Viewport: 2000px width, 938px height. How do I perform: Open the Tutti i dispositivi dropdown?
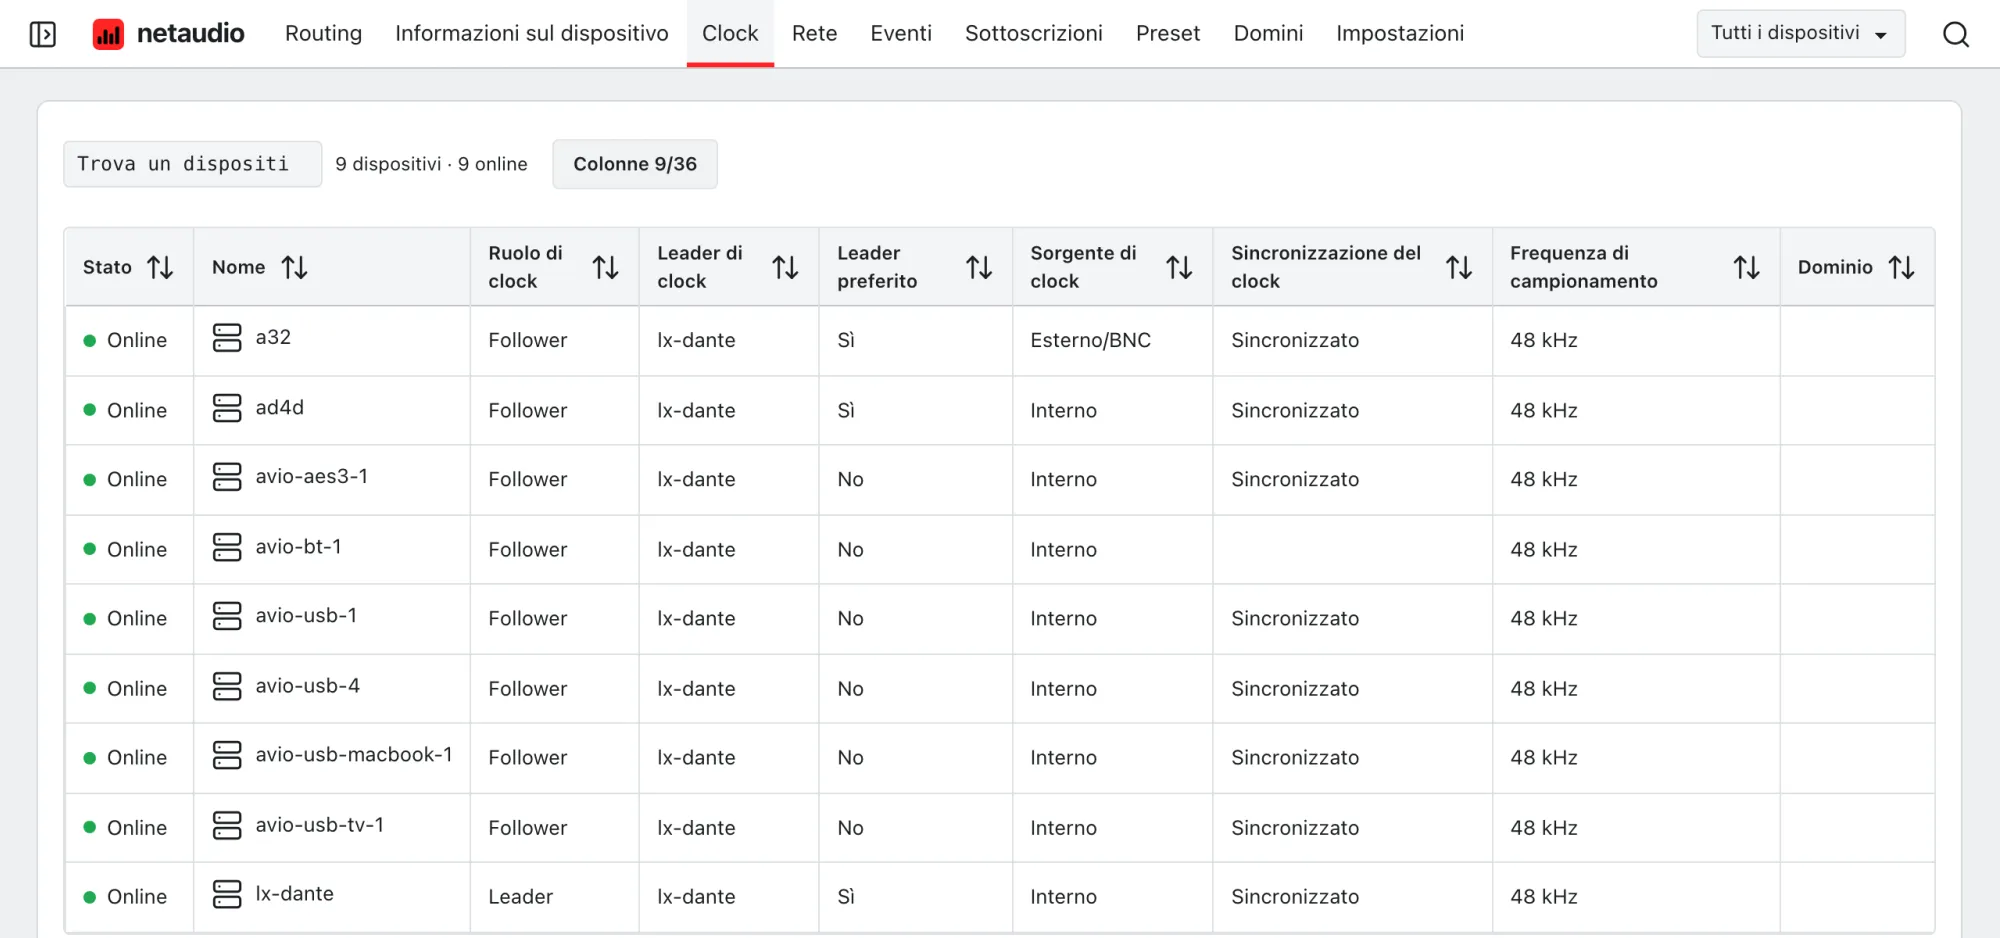click(x=1800, y=33)
